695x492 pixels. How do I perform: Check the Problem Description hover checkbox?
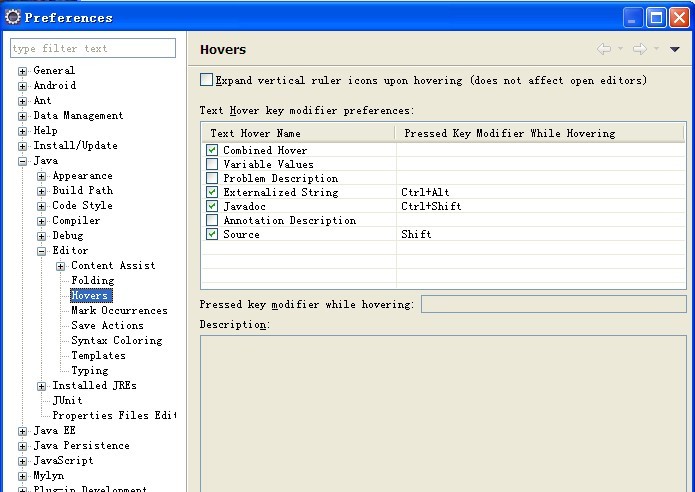212,178
